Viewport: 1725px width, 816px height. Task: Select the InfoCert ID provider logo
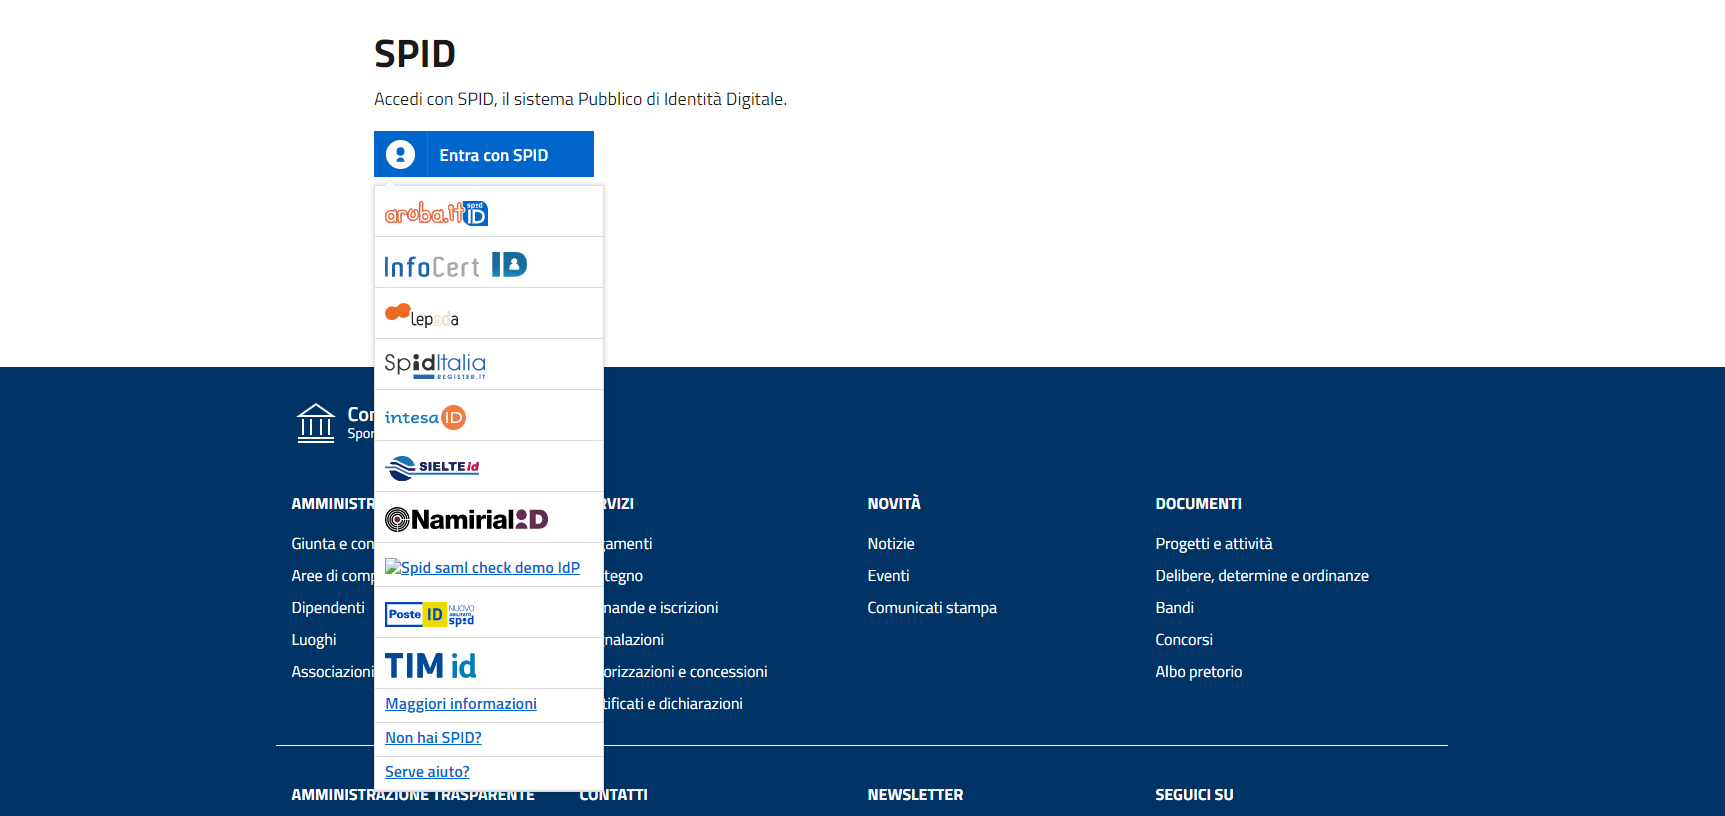click(455, 265)
